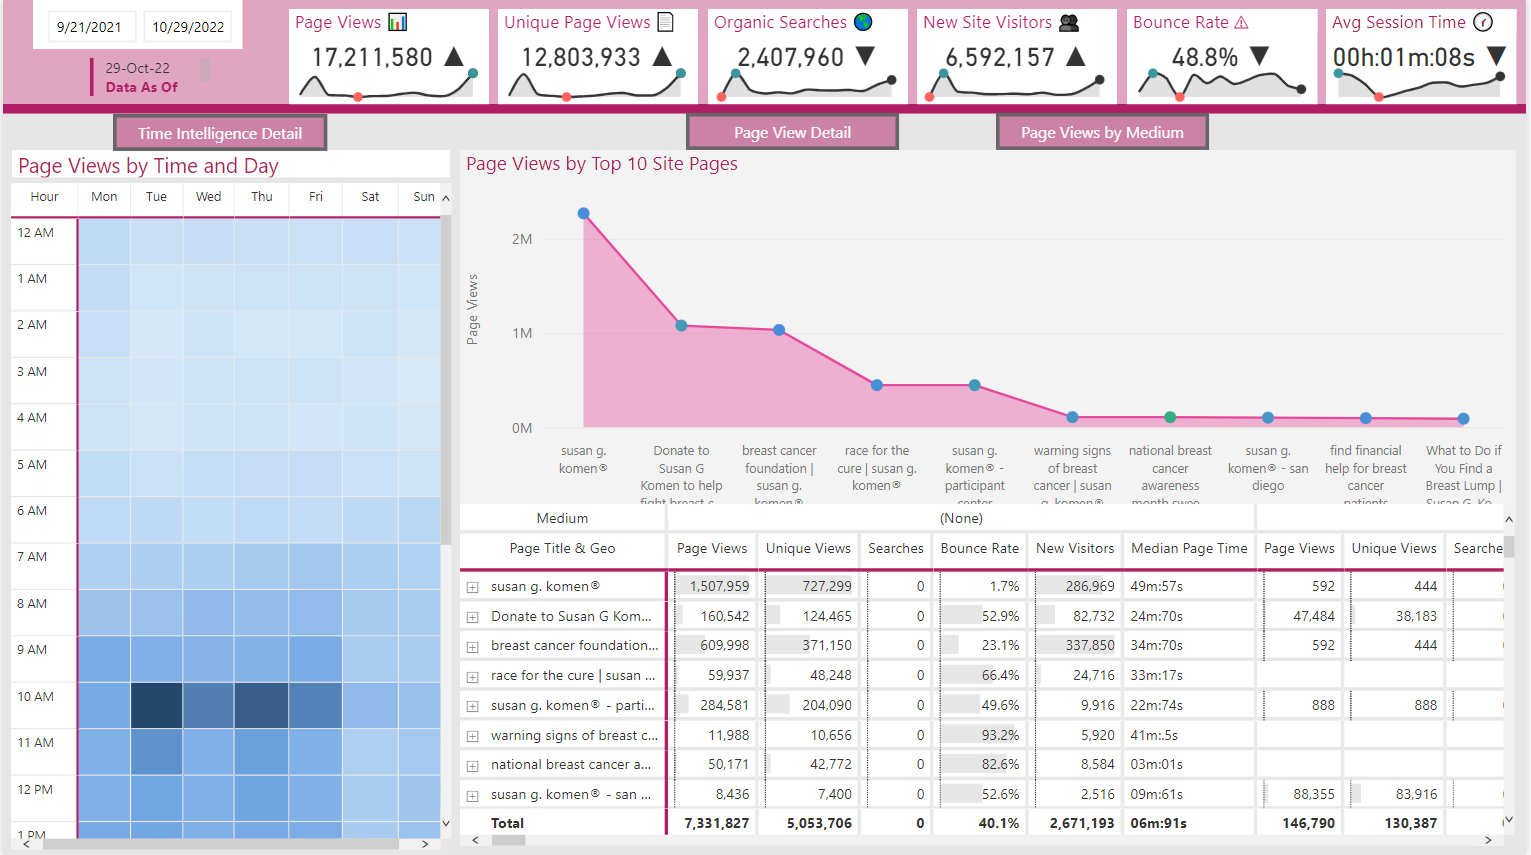Sort table by Bounce Rate column header
This screenshot has height=855, width=1531.
click(x=979, y=548)
